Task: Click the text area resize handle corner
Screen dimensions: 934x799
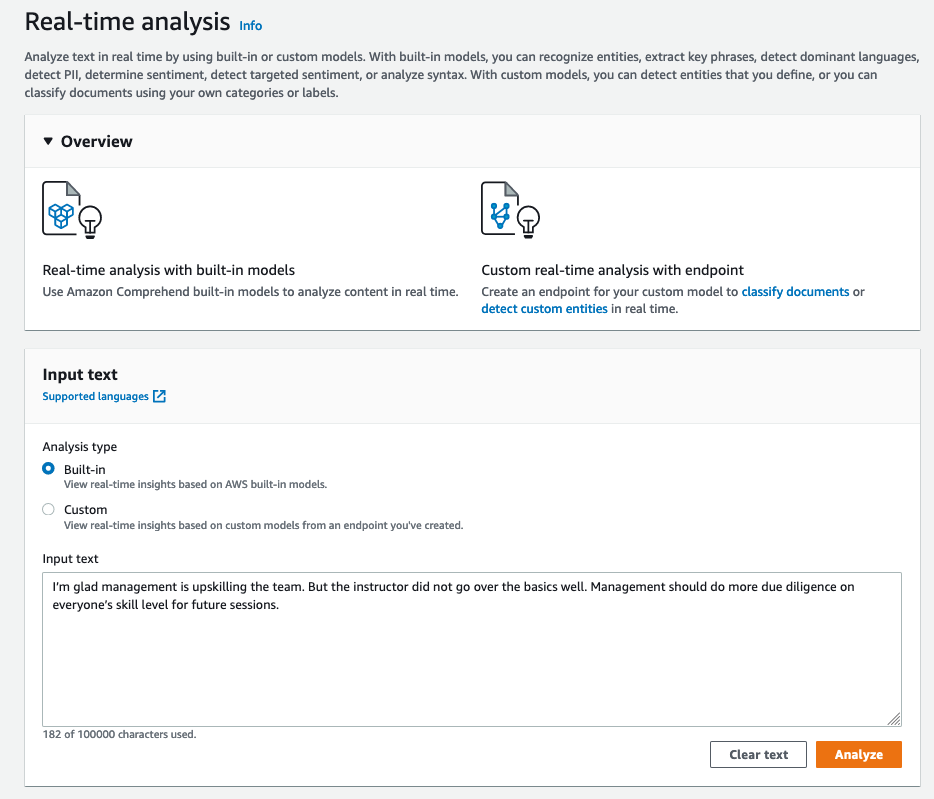Action: coord(894,719)
